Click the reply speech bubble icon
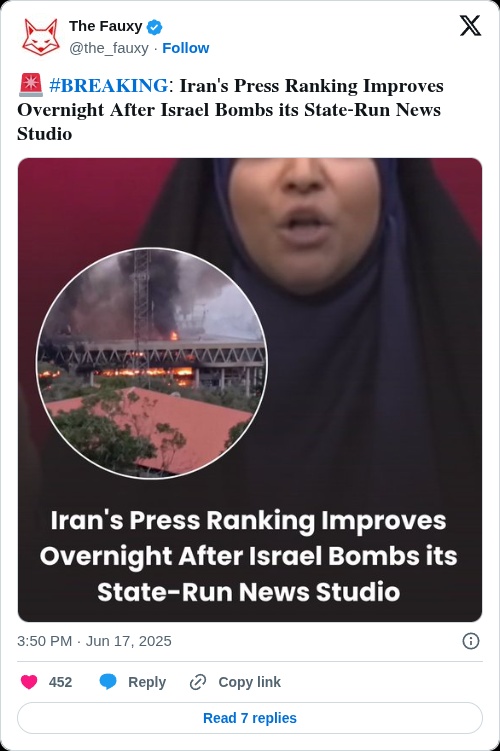 coord(108,682)
